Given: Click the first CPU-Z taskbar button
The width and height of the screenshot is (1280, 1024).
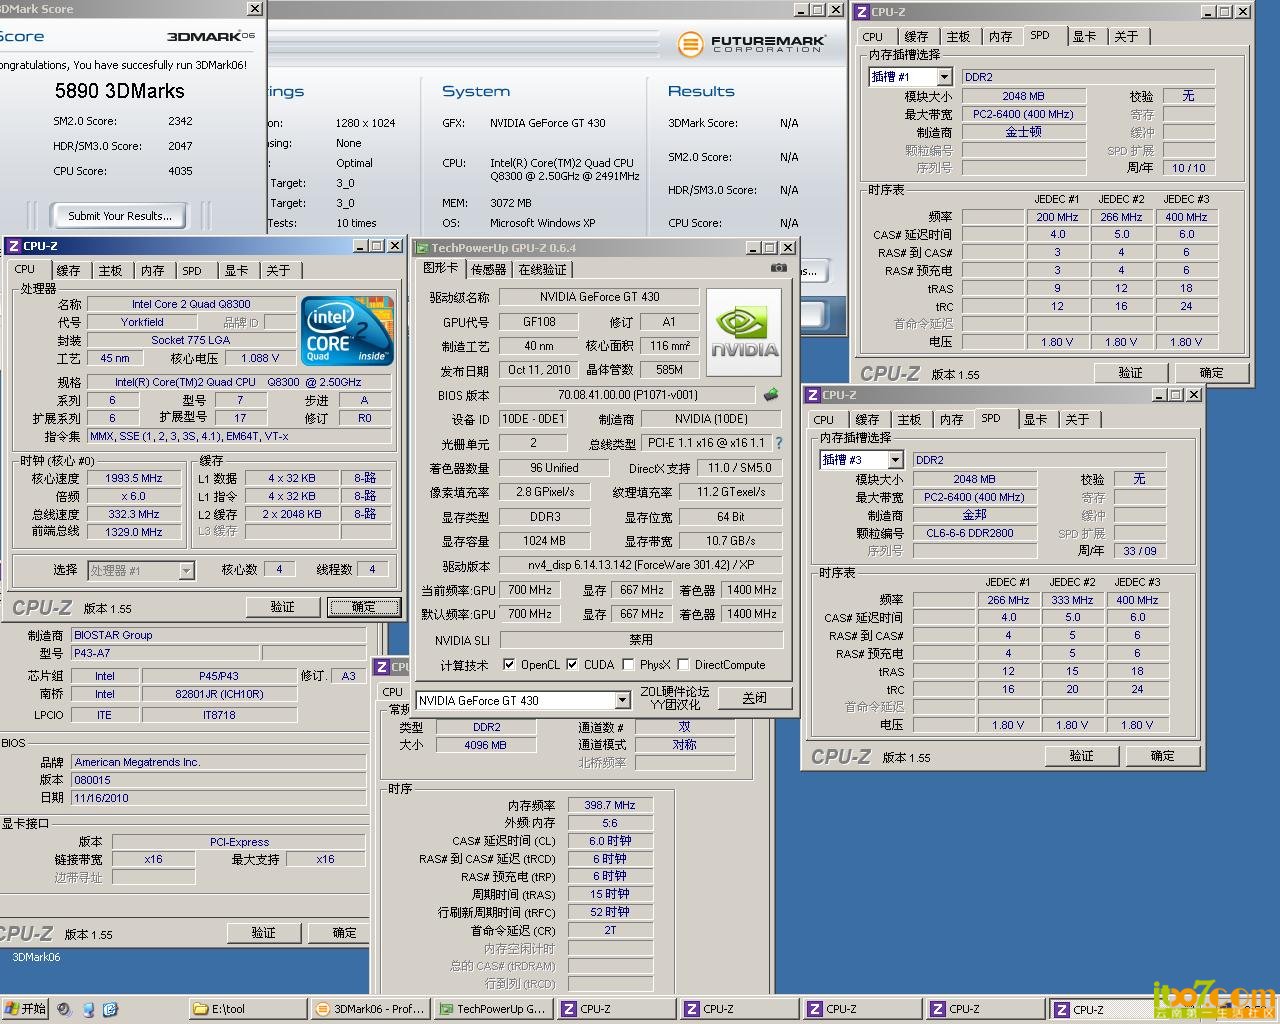Looking at the screenshot, I should (x=617, y=1009).
